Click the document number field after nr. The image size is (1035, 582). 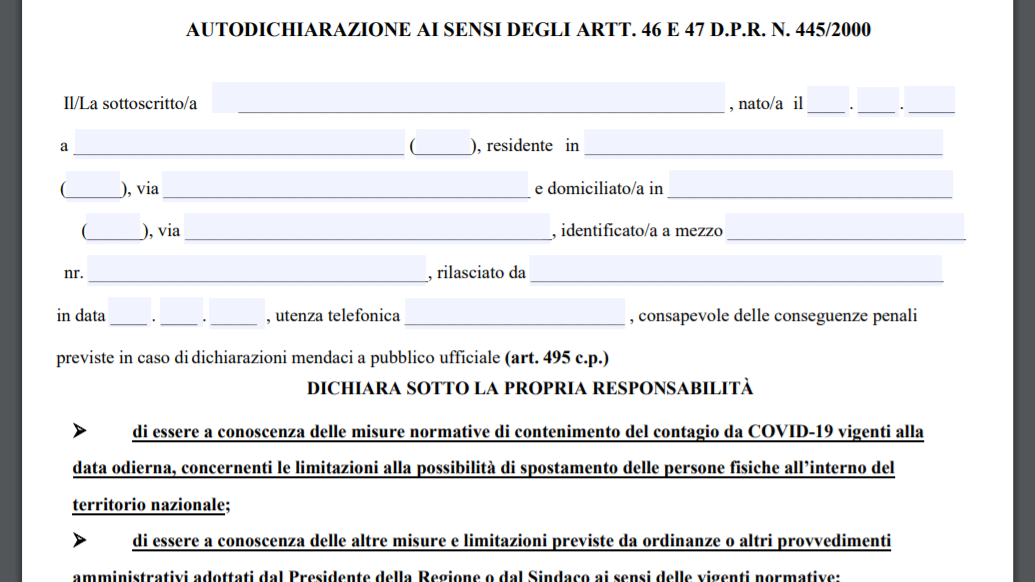click(257, 269)
